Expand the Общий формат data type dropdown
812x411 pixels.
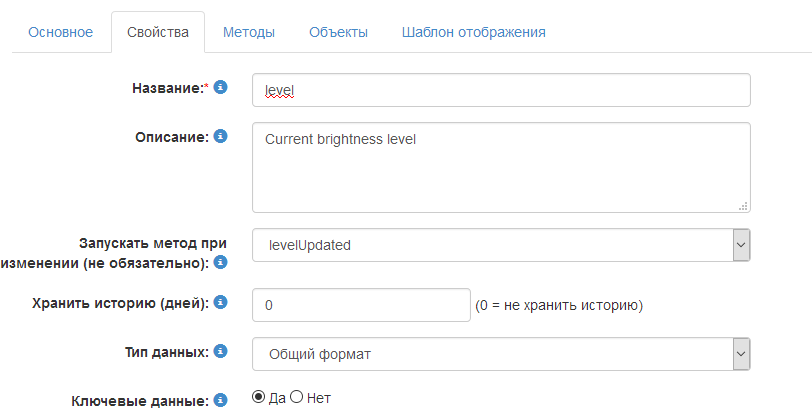[x=501, y=353]
